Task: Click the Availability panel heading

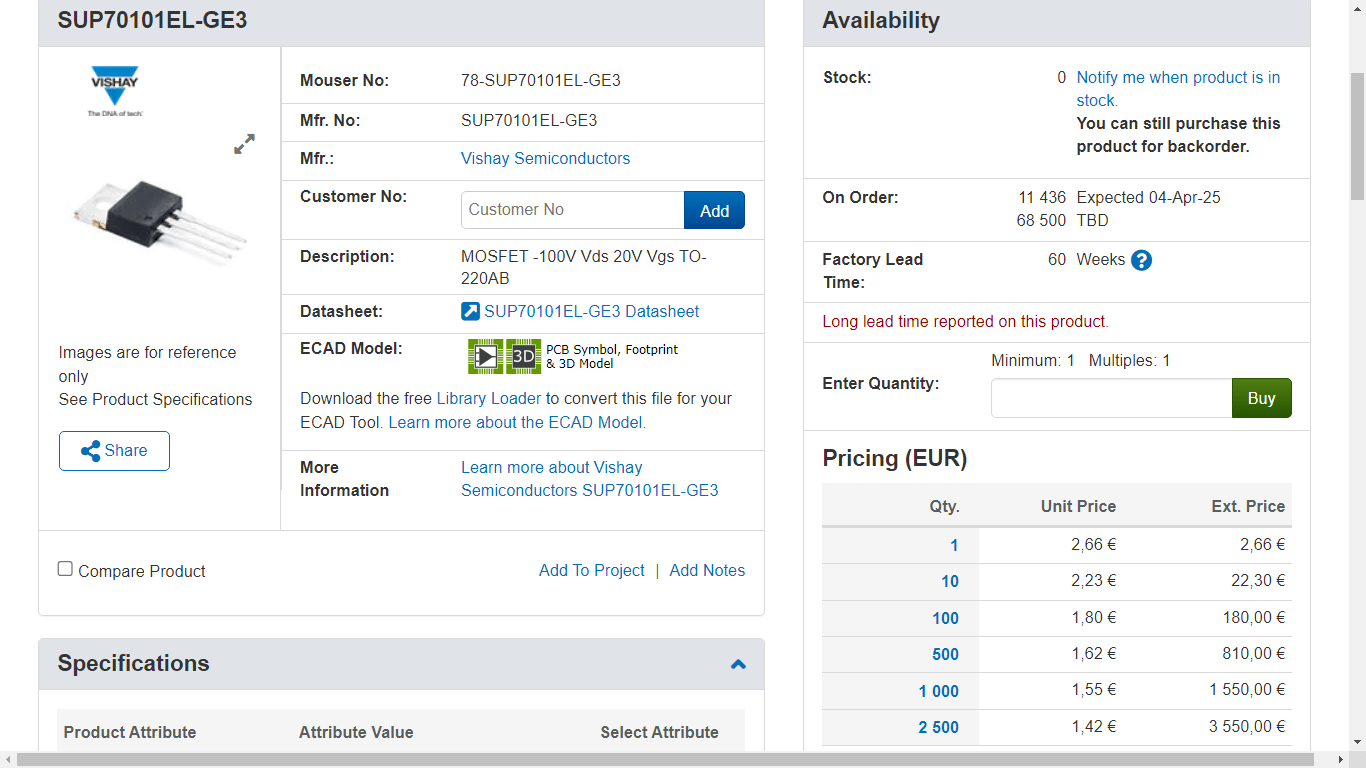Action: click(x=881, y=20)
